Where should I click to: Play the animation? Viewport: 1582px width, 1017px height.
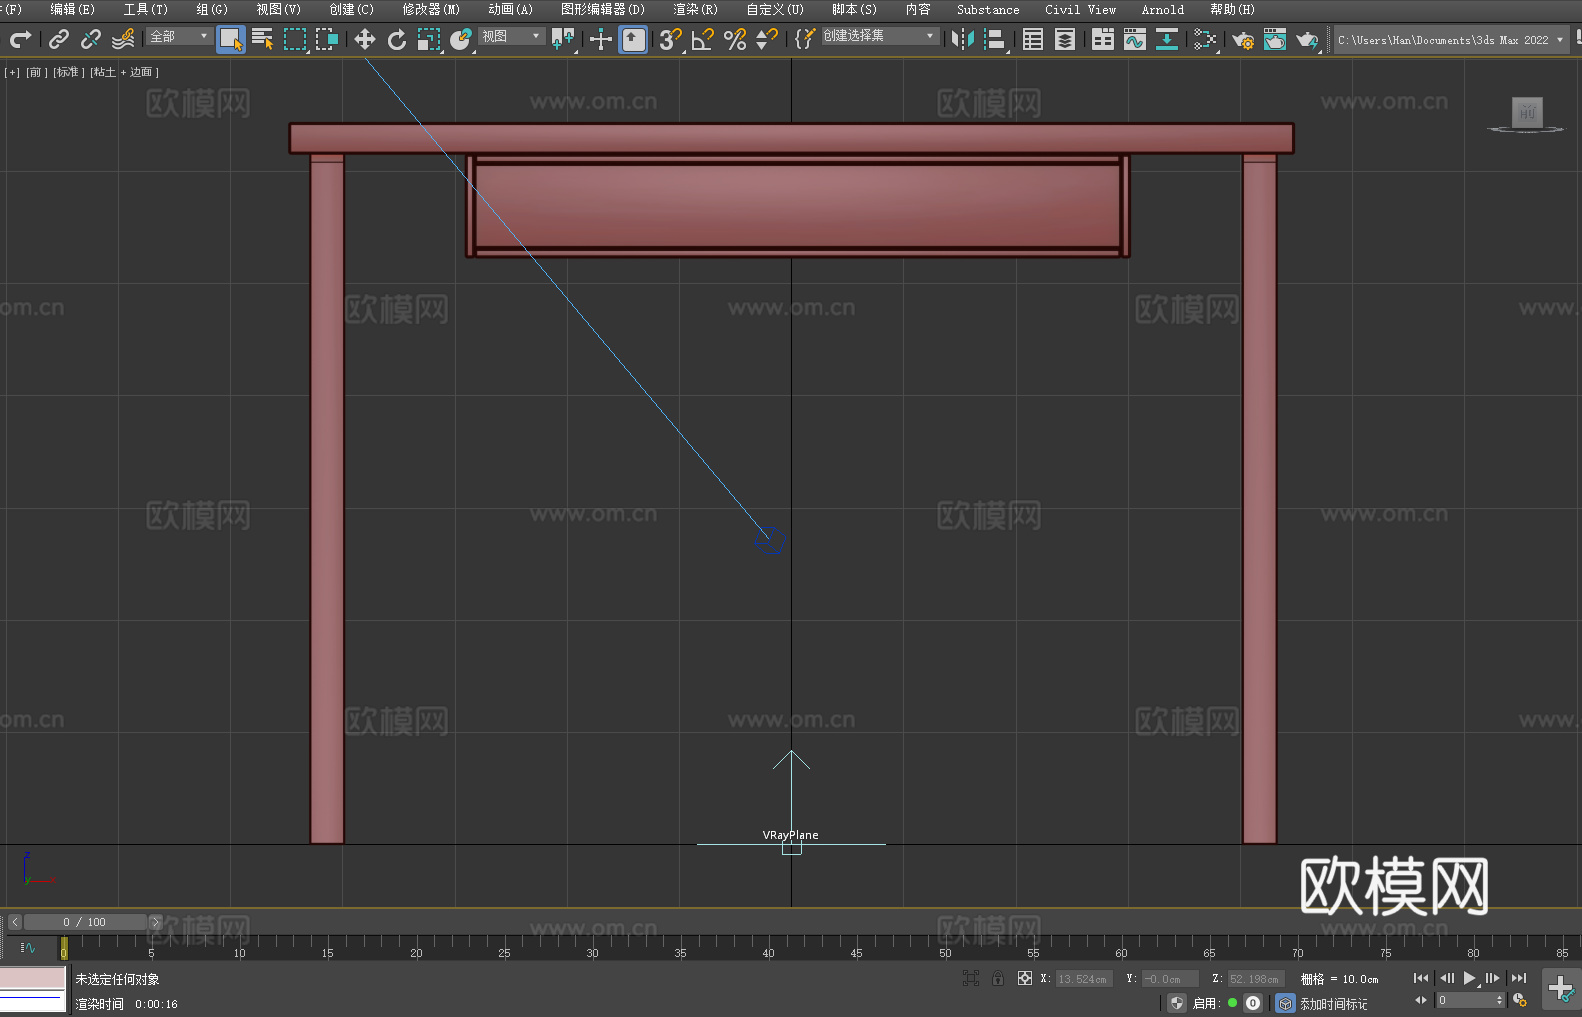click(x=1470, y=978)
